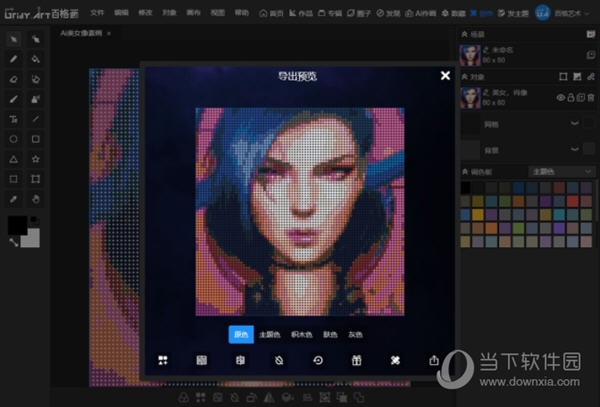Click the user avatar at top right
This screenshot has height=407, width=600.
point(542,13)
